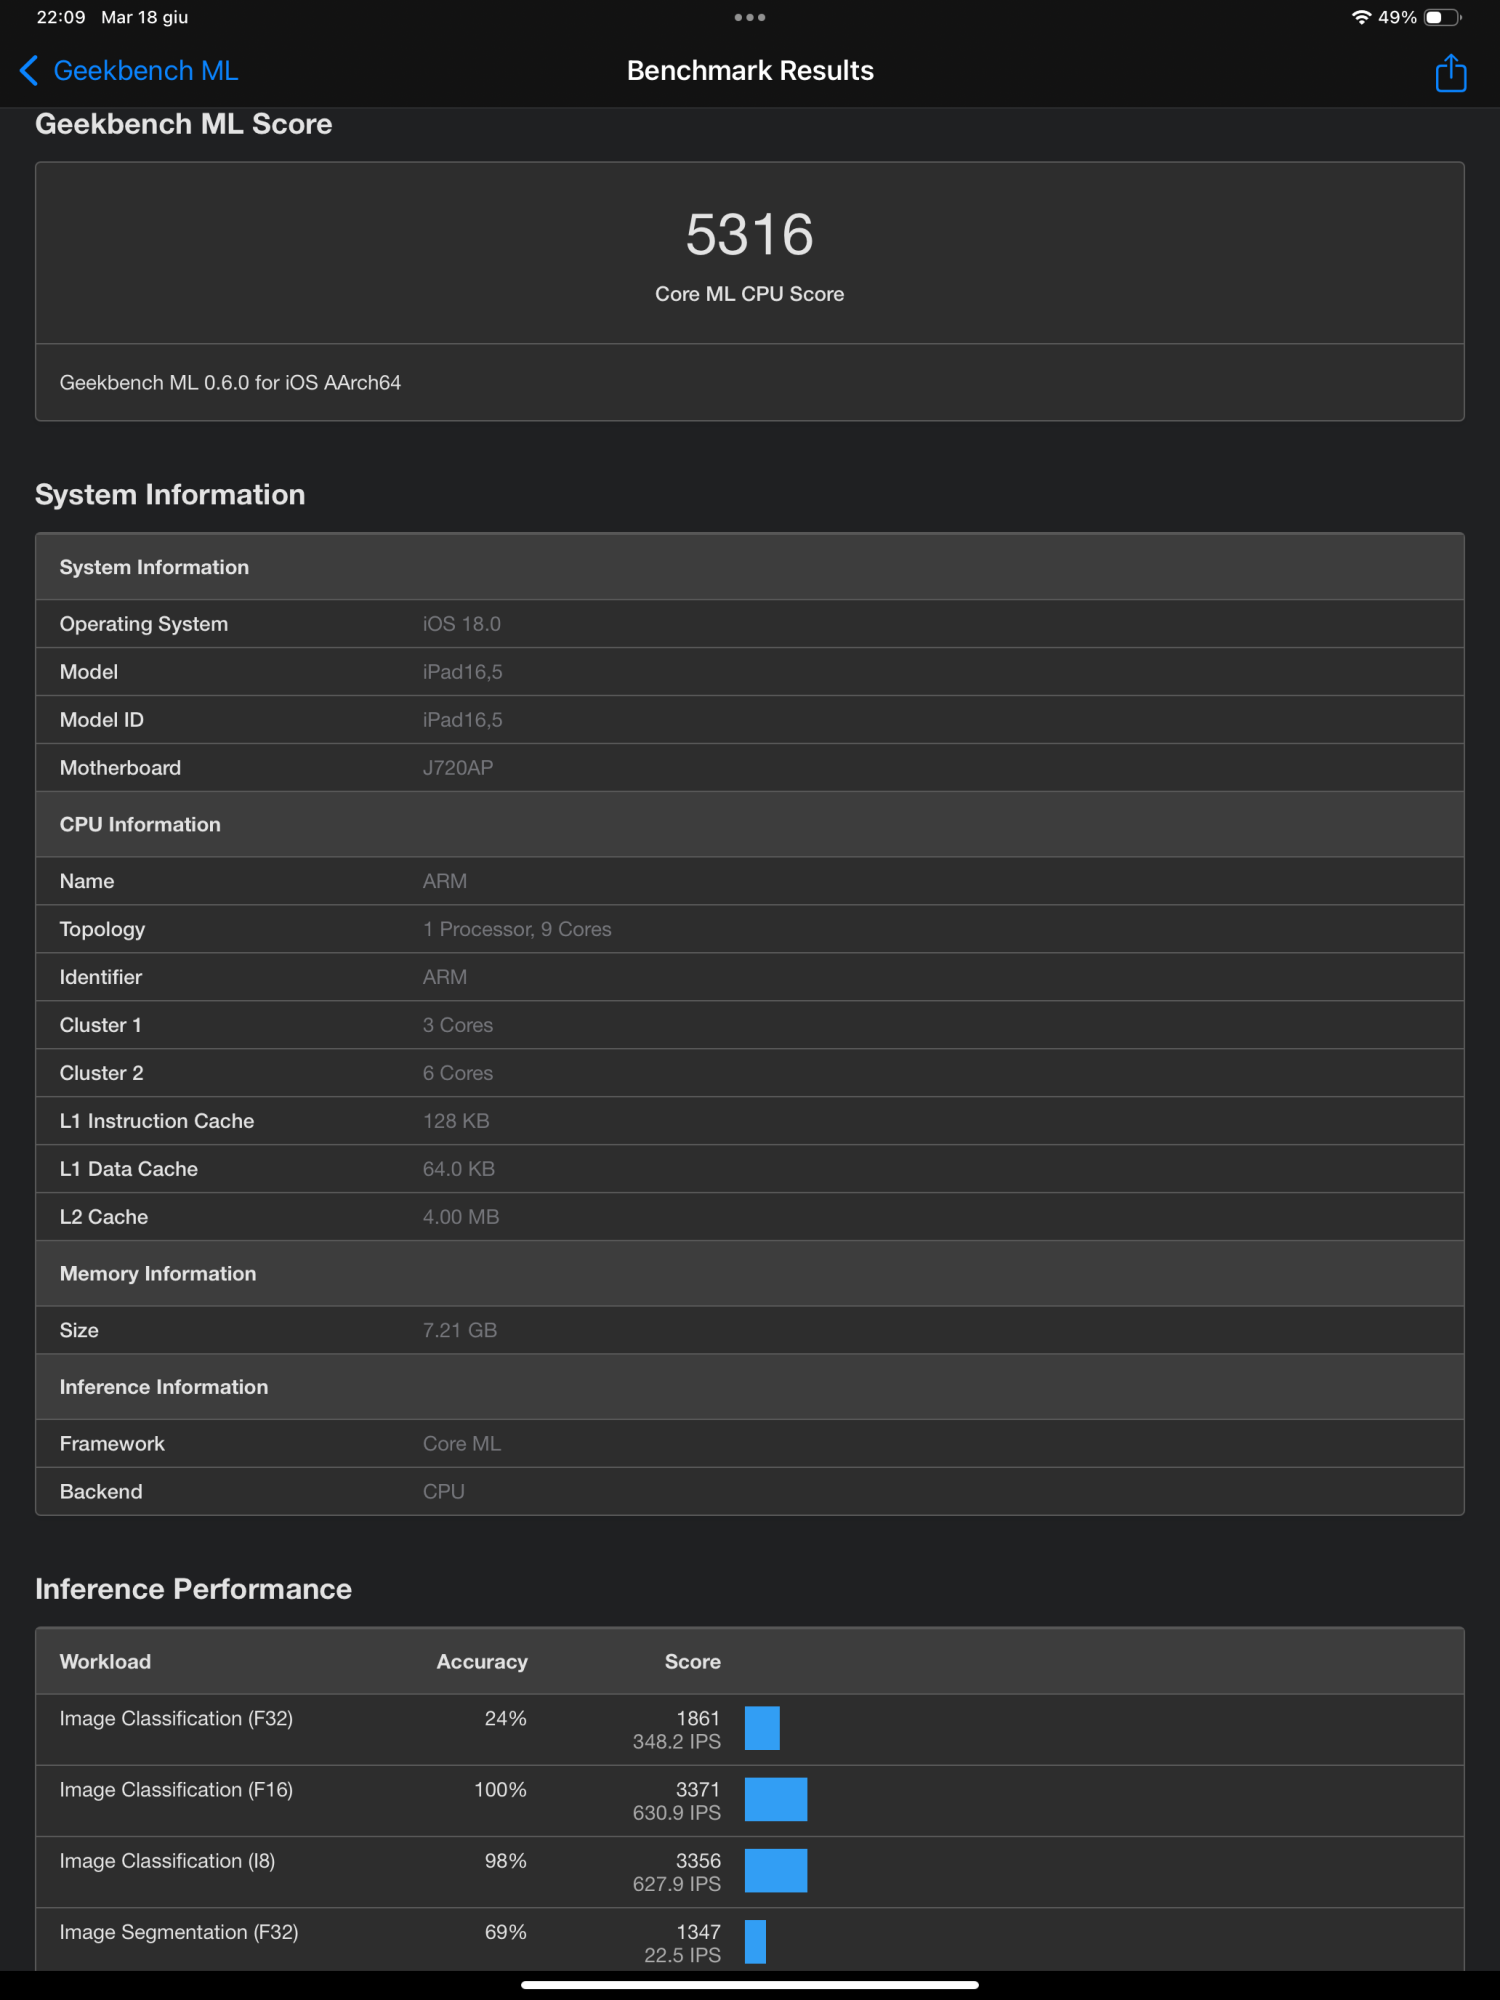This screenshot has height=2000, width=1500.
Task: Tap the back chevron arrow
Action: (x=29, y=71)
